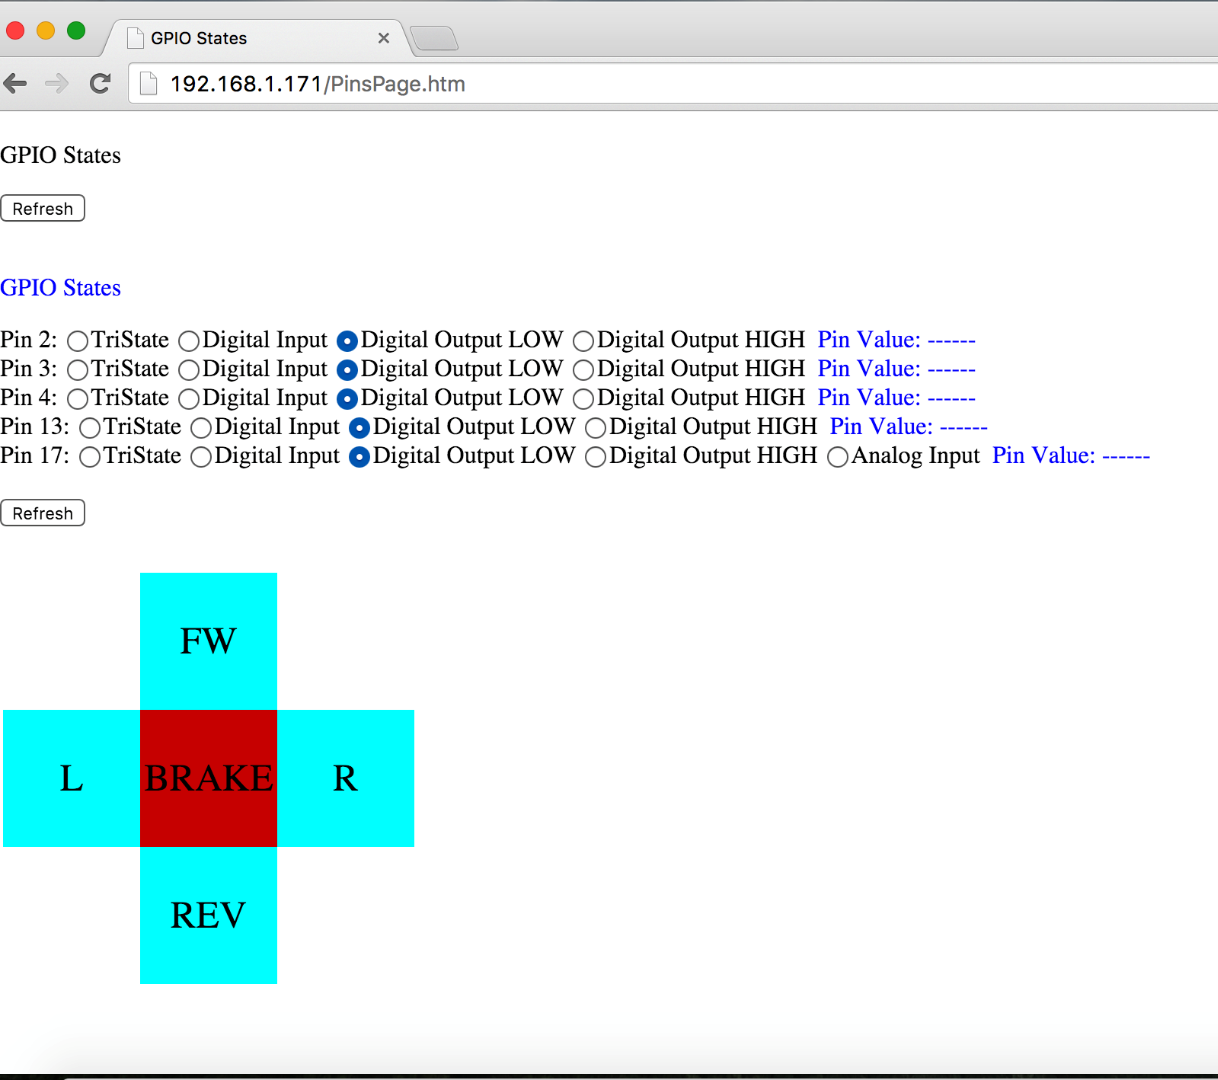The image size is (1218, 1080).
Task: Click the page icon in the address bar
Action: point(147,83)
